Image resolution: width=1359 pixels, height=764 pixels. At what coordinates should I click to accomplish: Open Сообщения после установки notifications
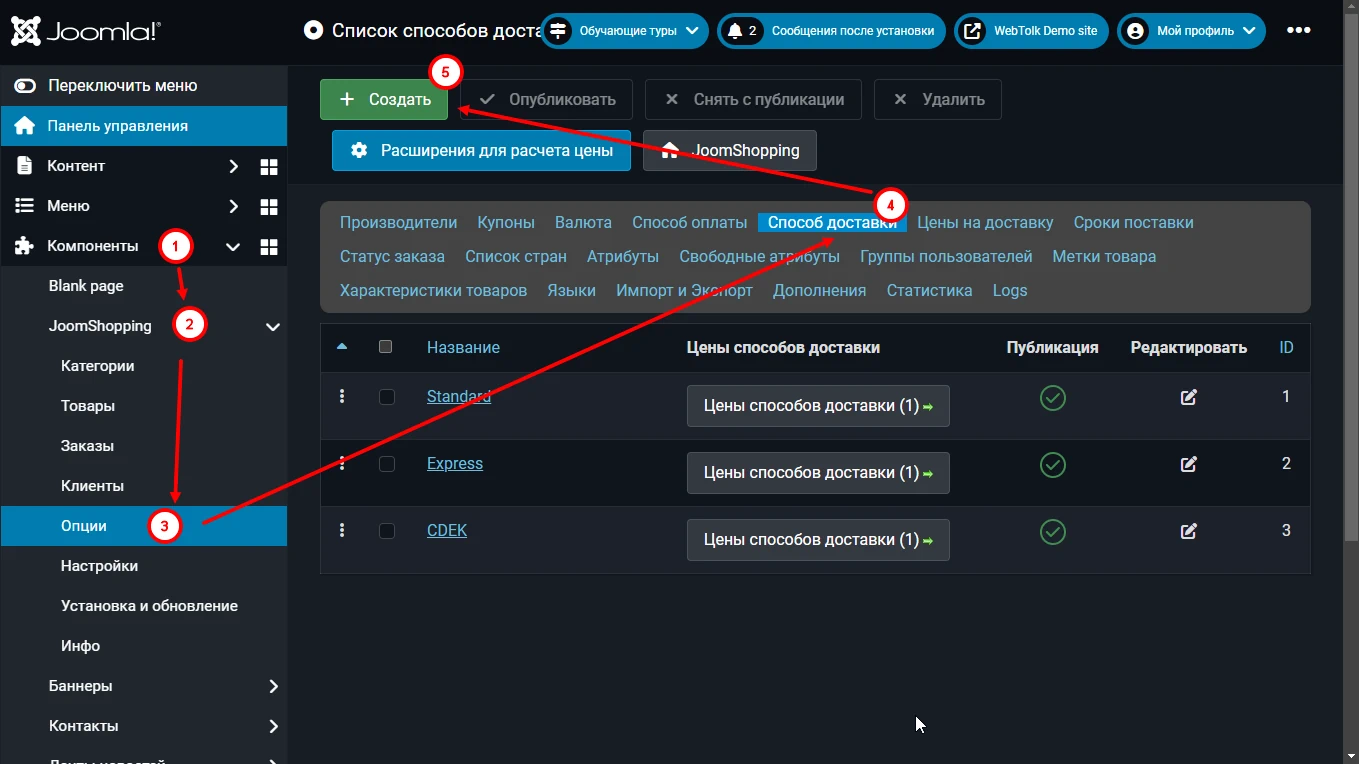(x=832, y=31)
